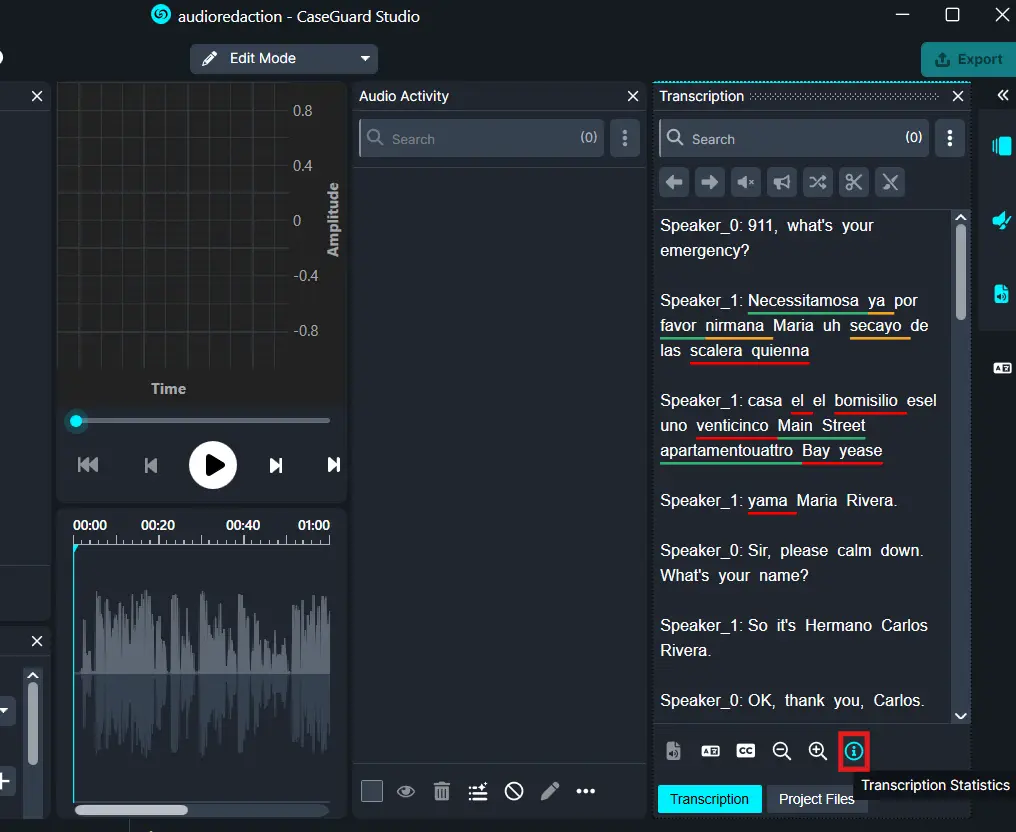The image size is (1016, 832).
Task: Switch to the Project Files tab
Action: coord(816,799)
